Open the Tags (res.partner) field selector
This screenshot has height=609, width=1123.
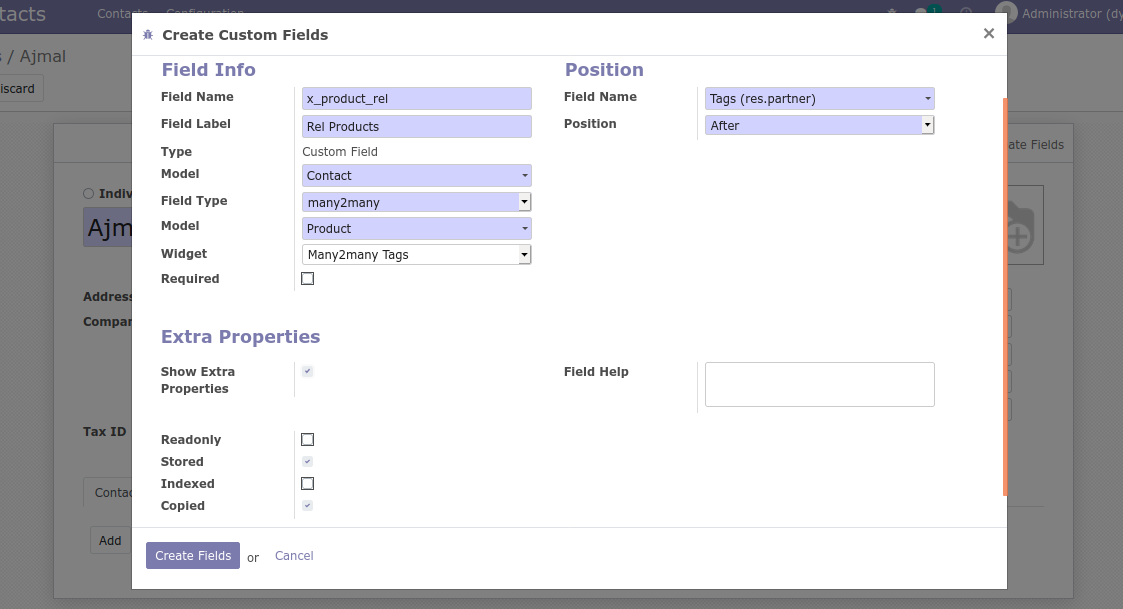[x=819, y=98]
